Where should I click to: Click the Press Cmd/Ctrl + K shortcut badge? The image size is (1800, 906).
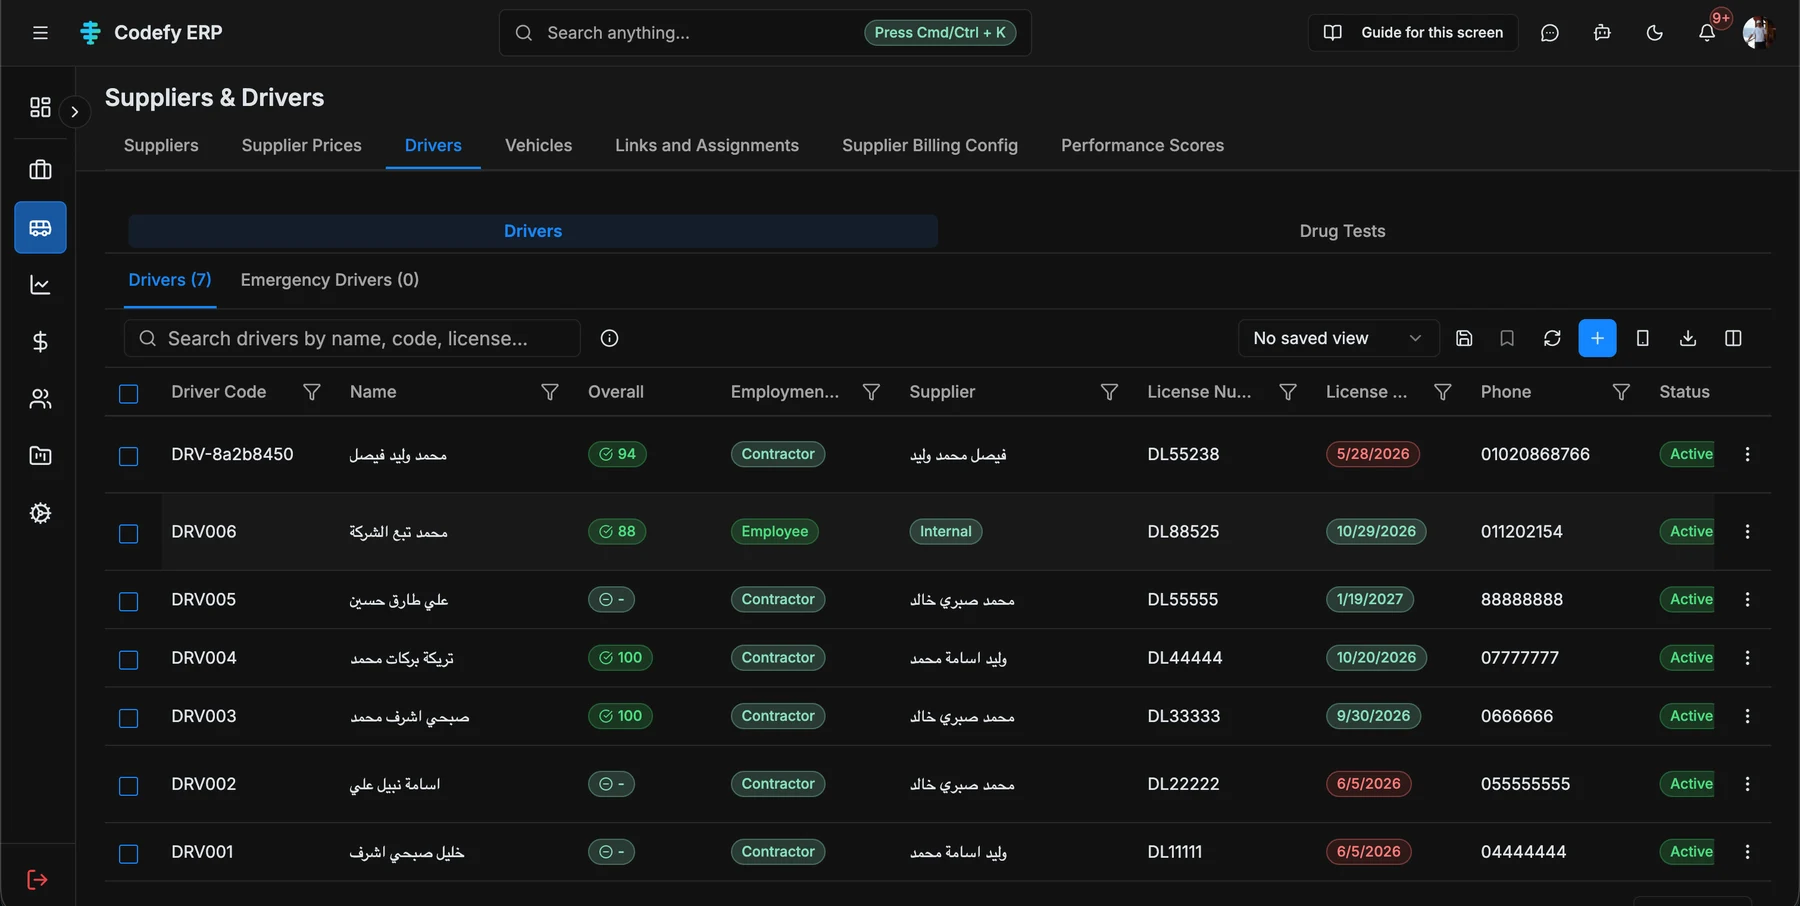(940, 33)
